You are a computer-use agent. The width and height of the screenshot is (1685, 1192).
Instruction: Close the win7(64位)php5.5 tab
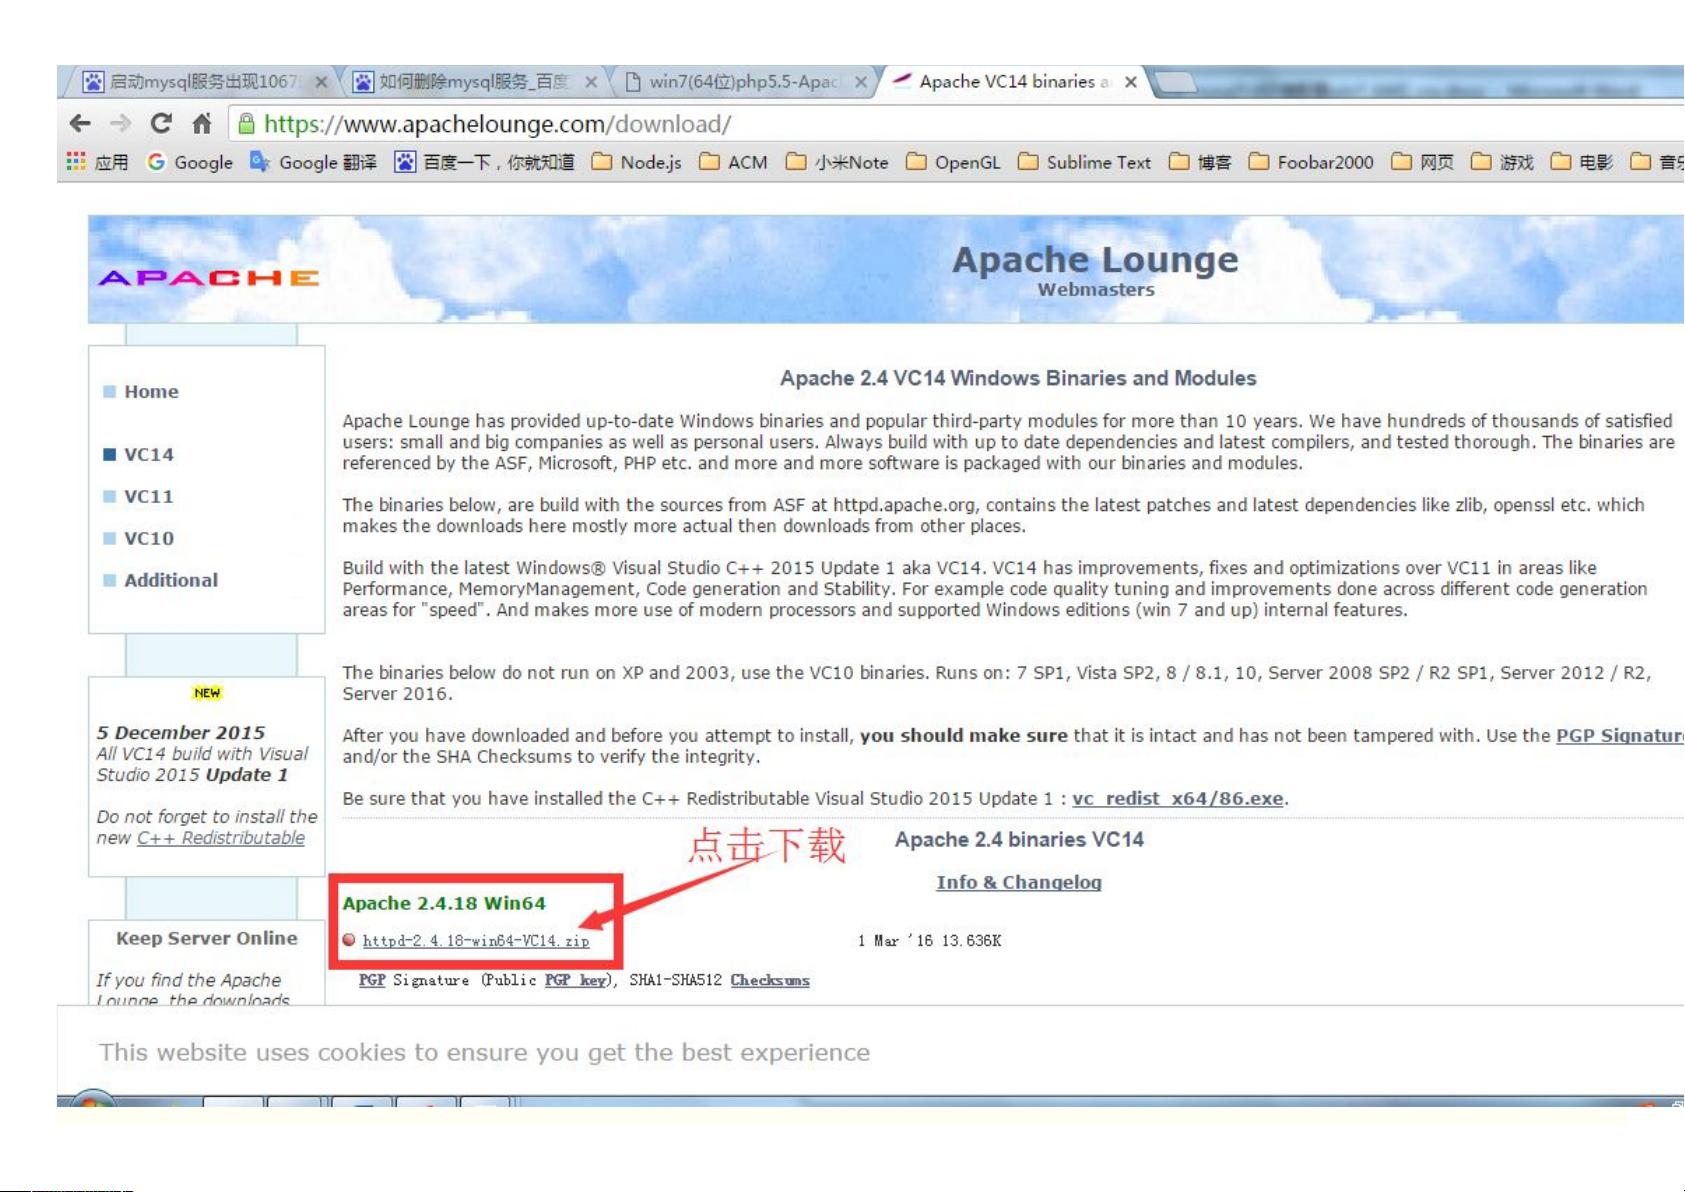pyautogui.click(x=860, y=82)
